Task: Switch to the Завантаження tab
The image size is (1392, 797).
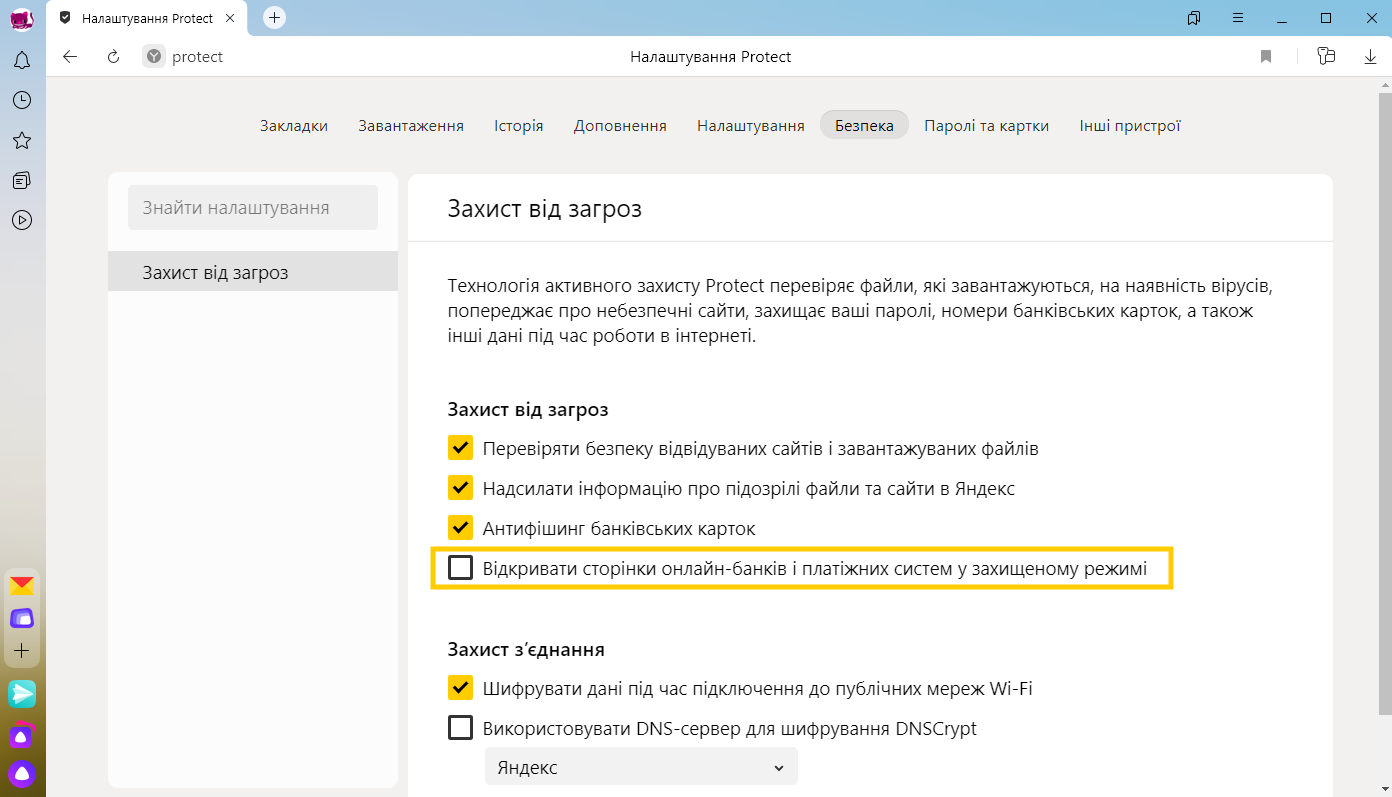Action: tap(411, 125)
